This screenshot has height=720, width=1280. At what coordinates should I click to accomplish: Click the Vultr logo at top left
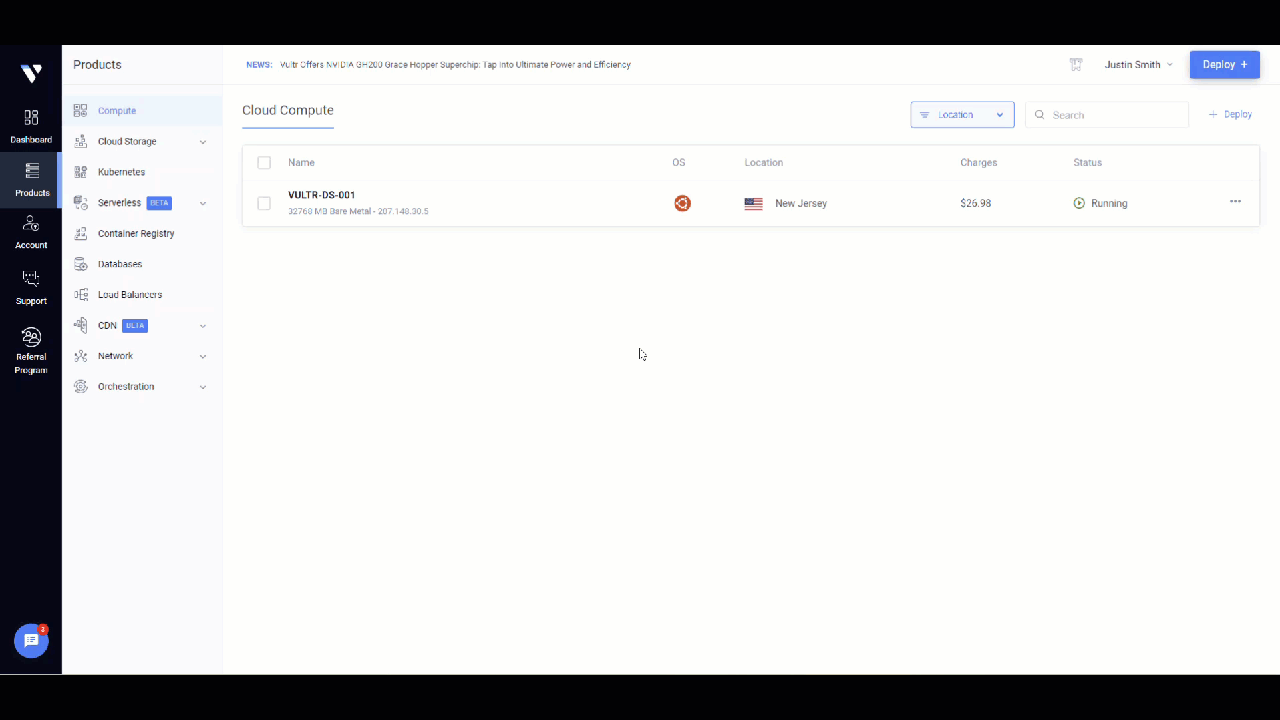point(31,72)
